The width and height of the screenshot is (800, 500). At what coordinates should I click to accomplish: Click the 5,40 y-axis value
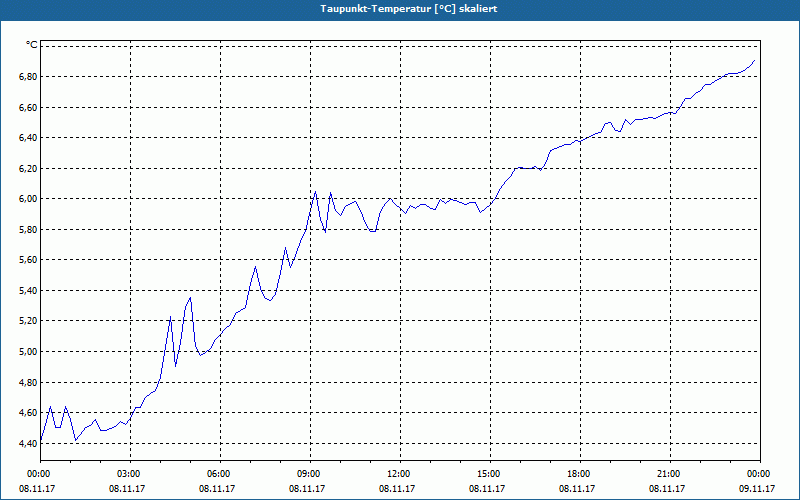29,291
